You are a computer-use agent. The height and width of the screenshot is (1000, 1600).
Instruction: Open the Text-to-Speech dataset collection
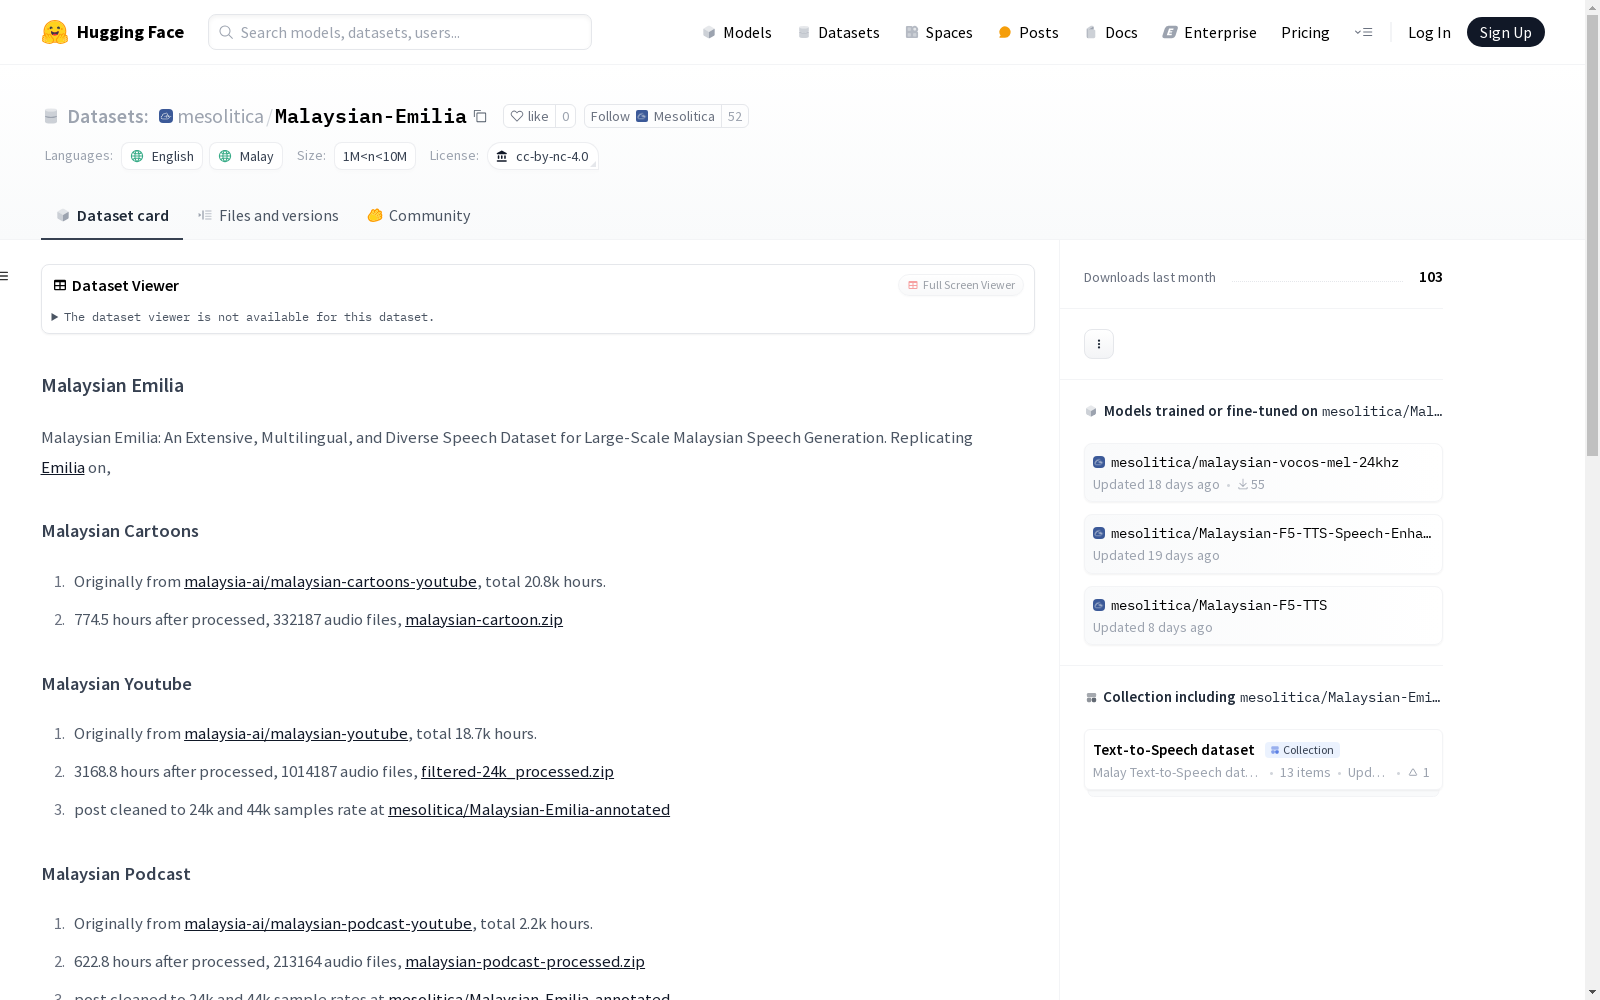click(1263, 760)
